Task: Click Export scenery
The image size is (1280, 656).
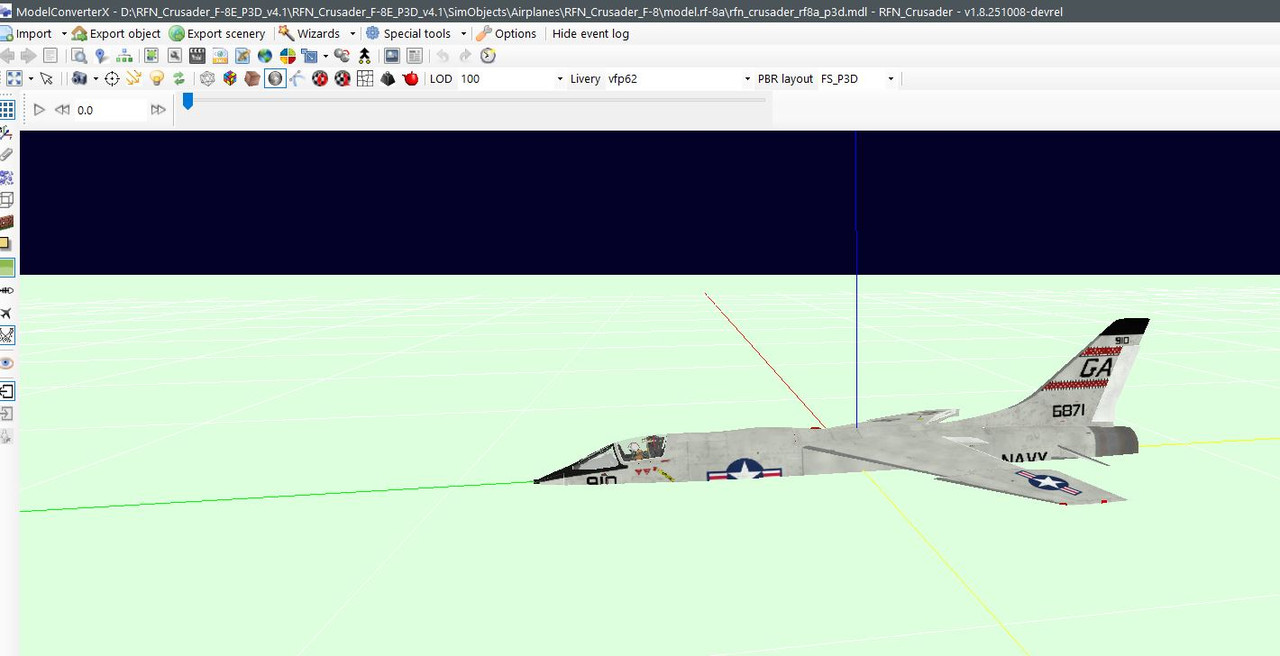Action: click(x=217, y=33)
